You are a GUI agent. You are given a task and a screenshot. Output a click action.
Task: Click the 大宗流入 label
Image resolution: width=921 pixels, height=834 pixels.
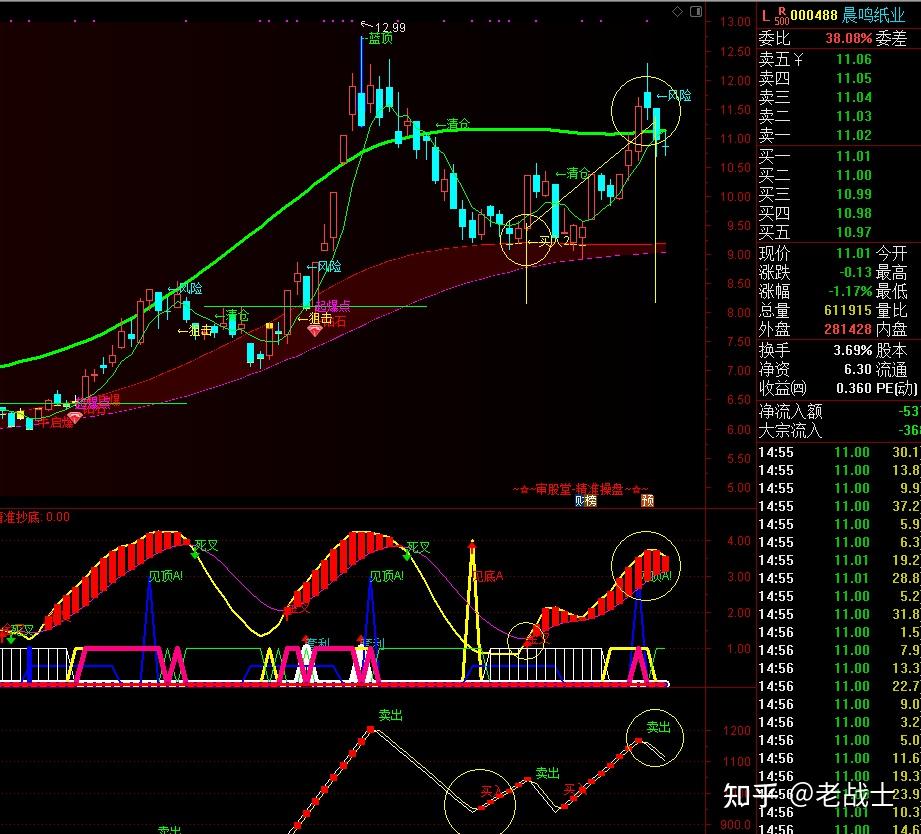pyautogui.click(x=790, y=431)
